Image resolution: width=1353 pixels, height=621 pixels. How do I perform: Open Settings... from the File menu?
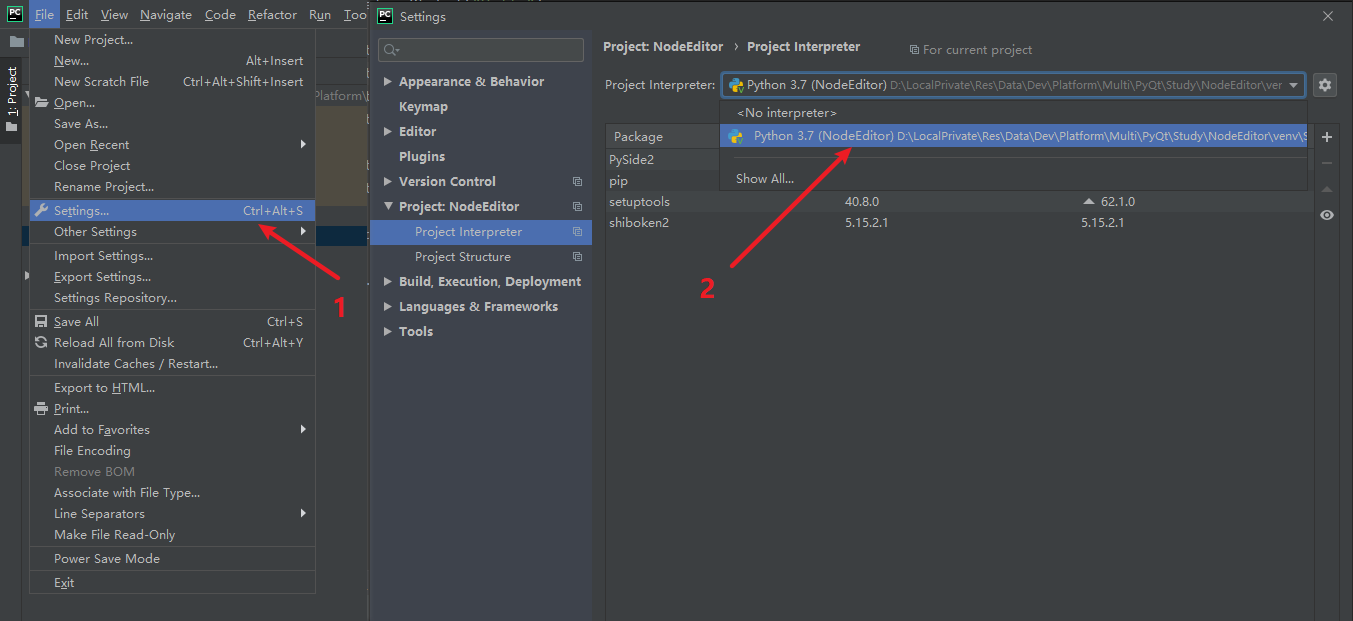pos(82,211)
